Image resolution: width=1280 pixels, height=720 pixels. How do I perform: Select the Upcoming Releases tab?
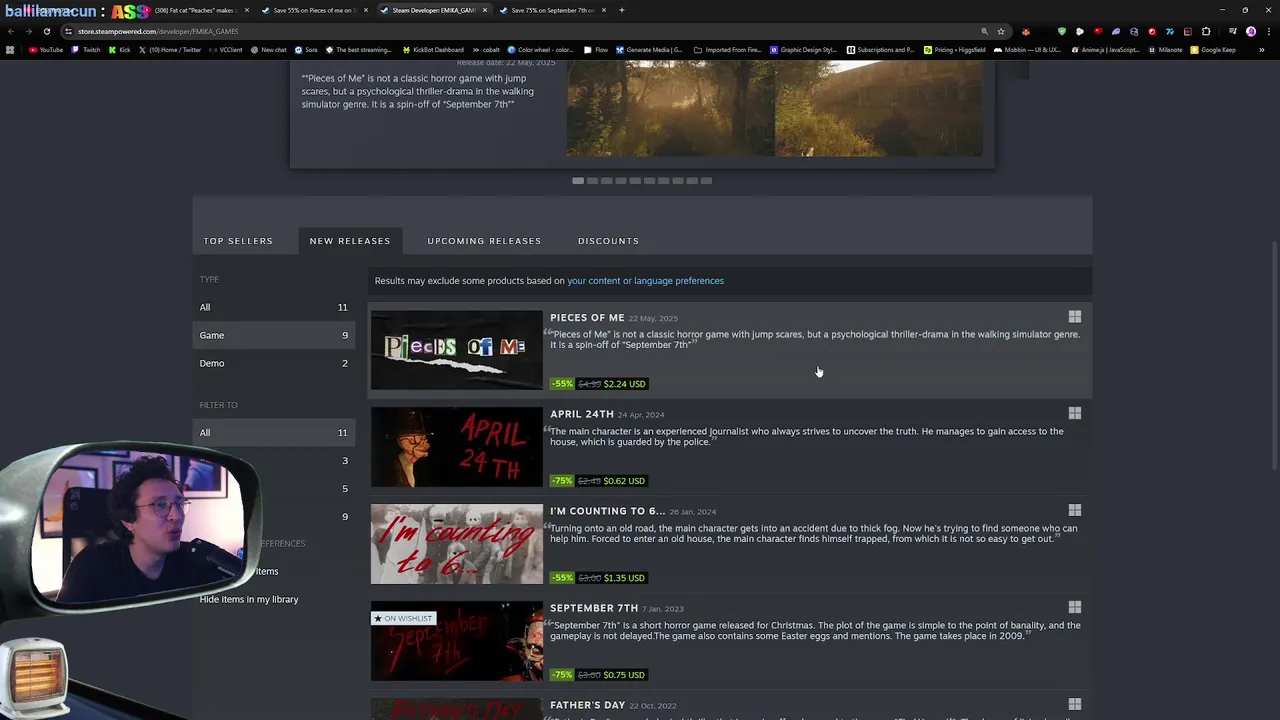pos(484,241)
